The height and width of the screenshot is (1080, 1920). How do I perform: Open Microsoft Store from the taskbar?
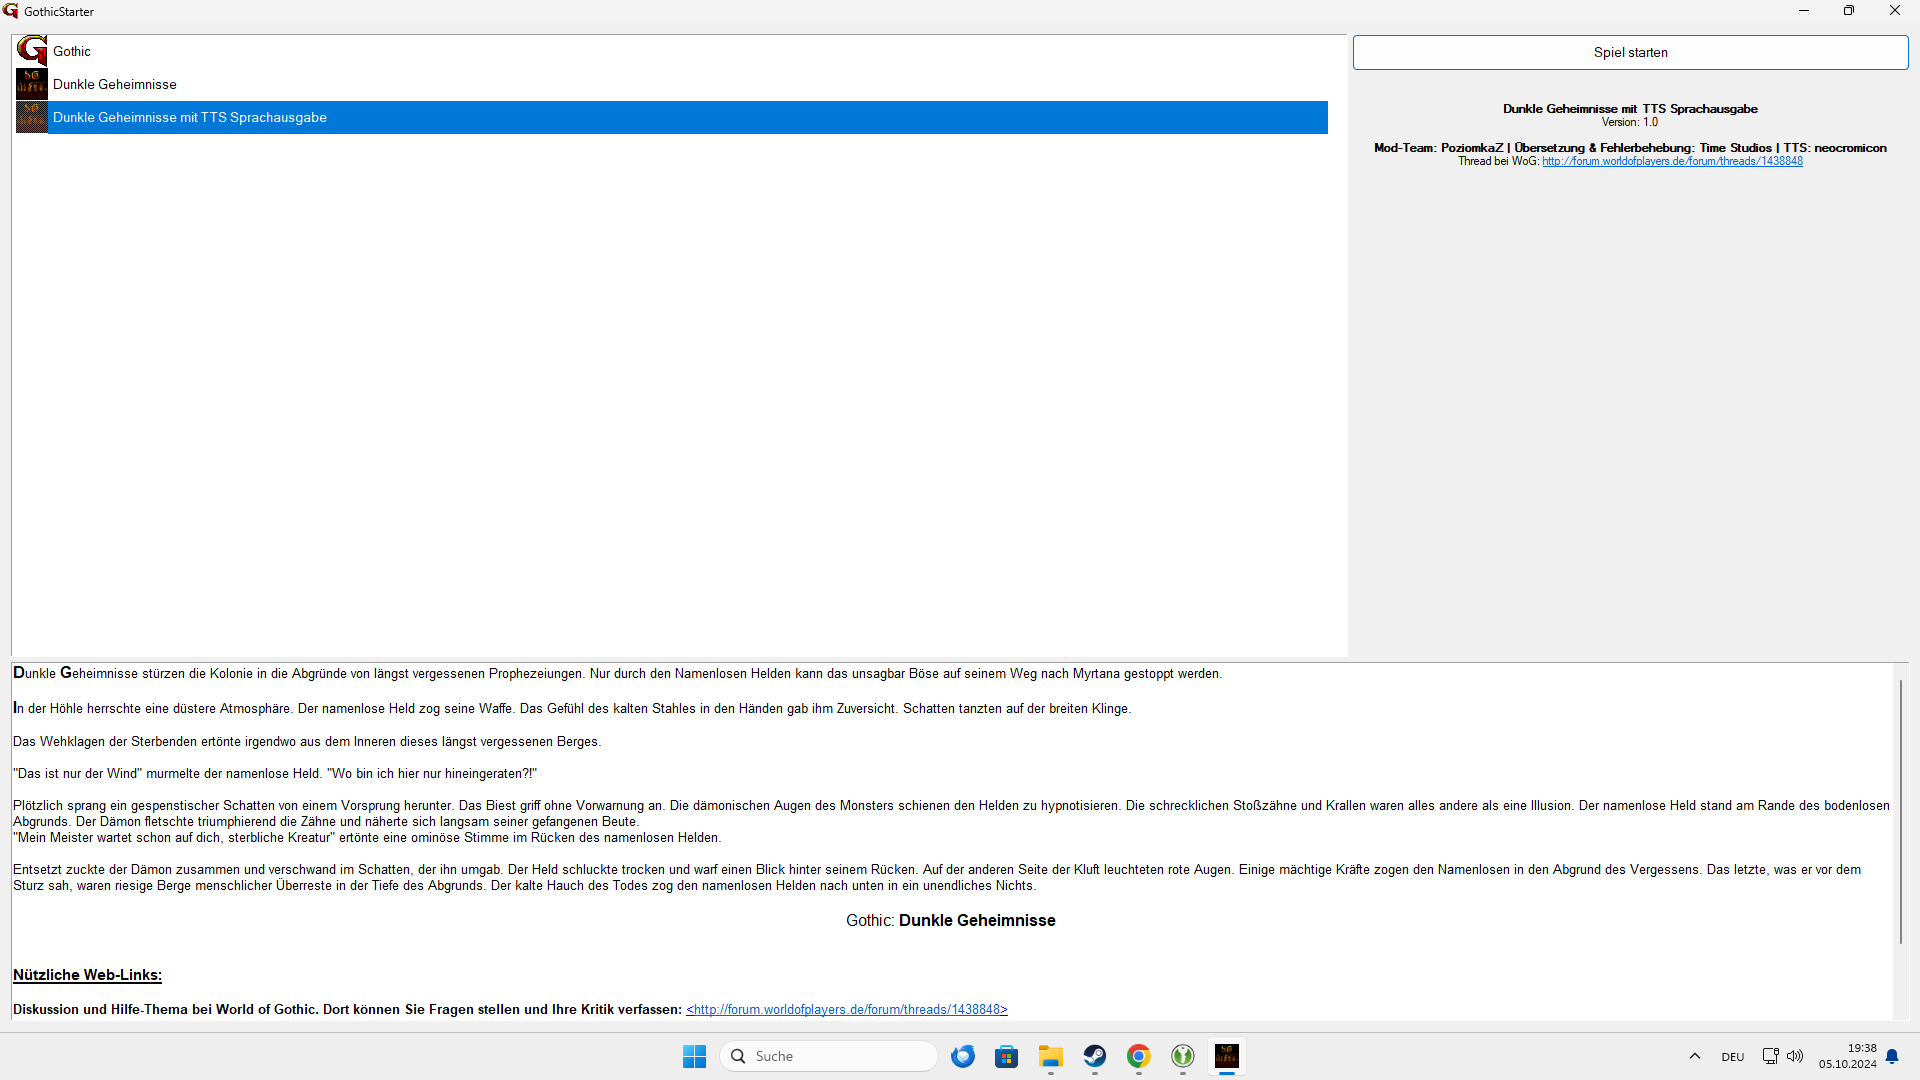[1007, 1056]
